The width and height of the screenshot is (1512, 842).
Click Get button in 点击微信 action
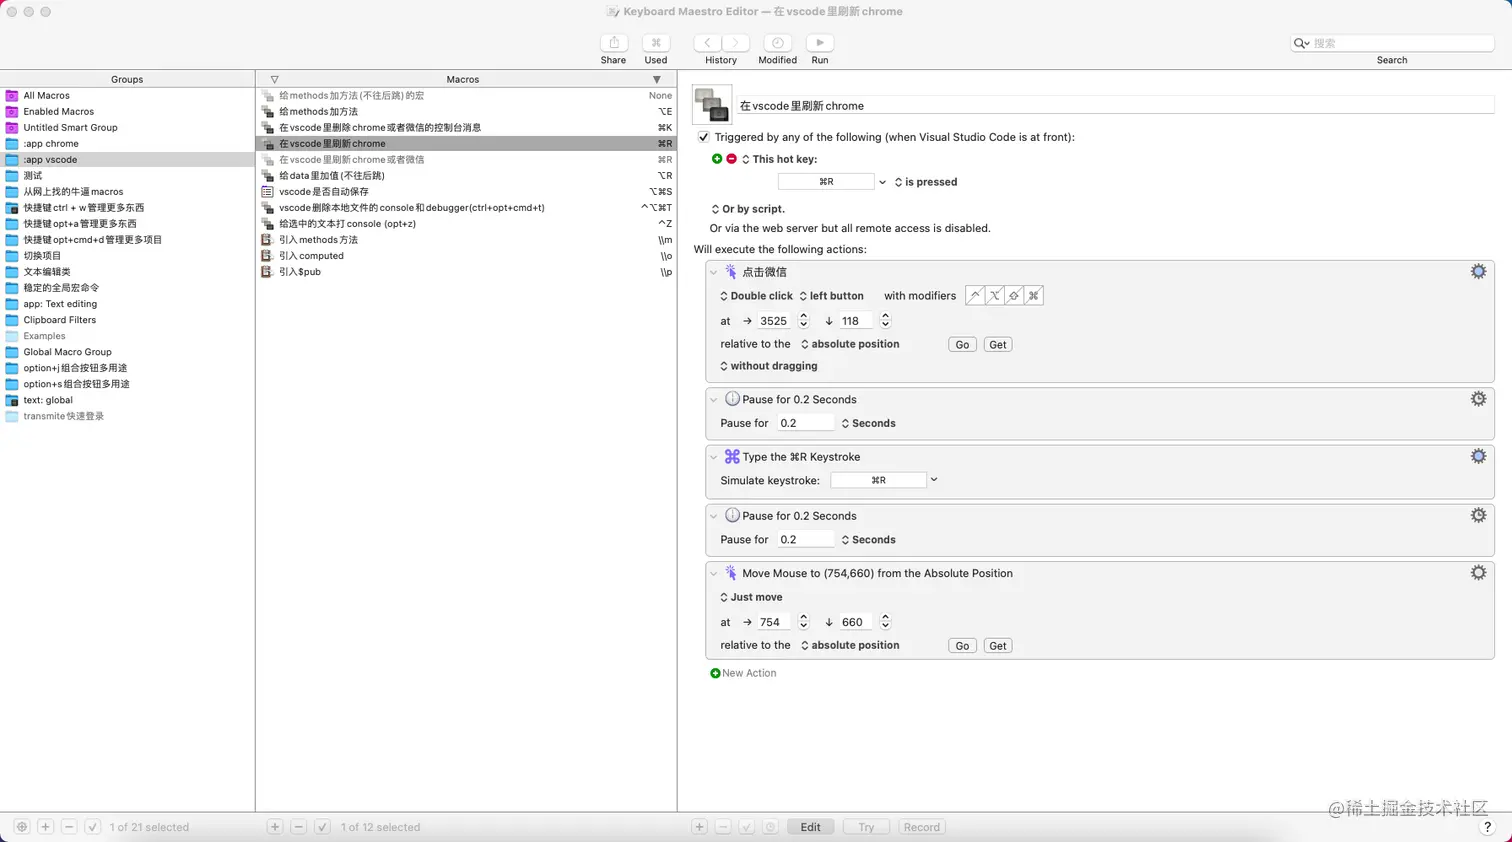pos(998,344)
